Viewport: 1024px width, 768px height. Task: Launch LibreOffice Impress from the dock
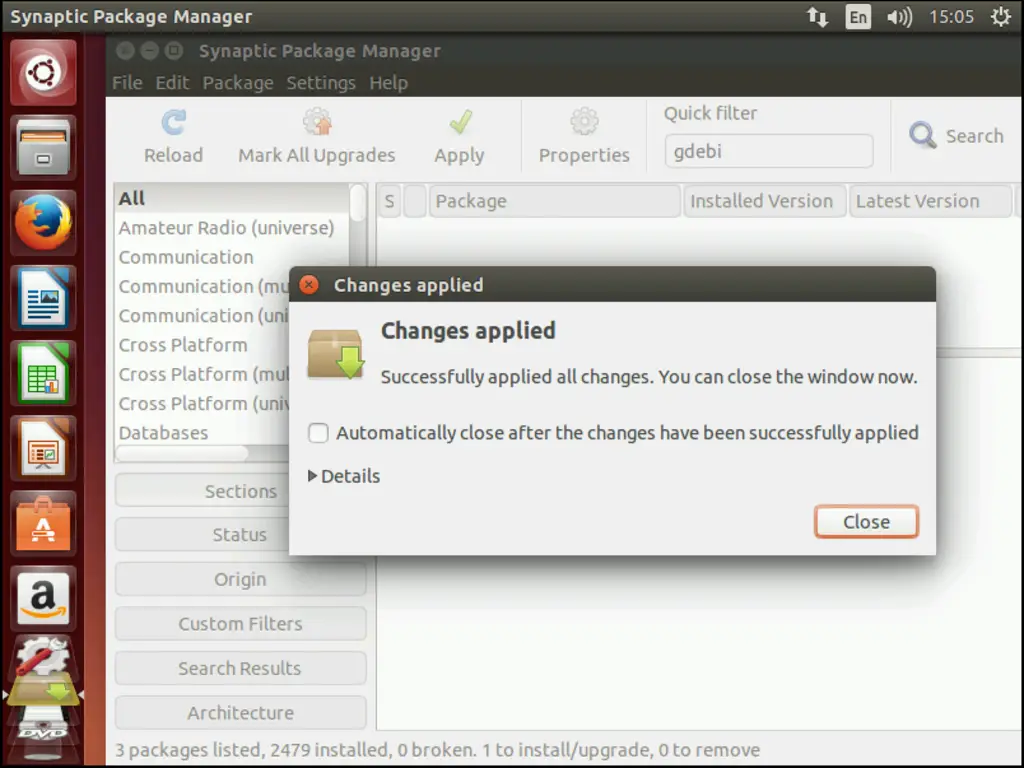(43, 448)
